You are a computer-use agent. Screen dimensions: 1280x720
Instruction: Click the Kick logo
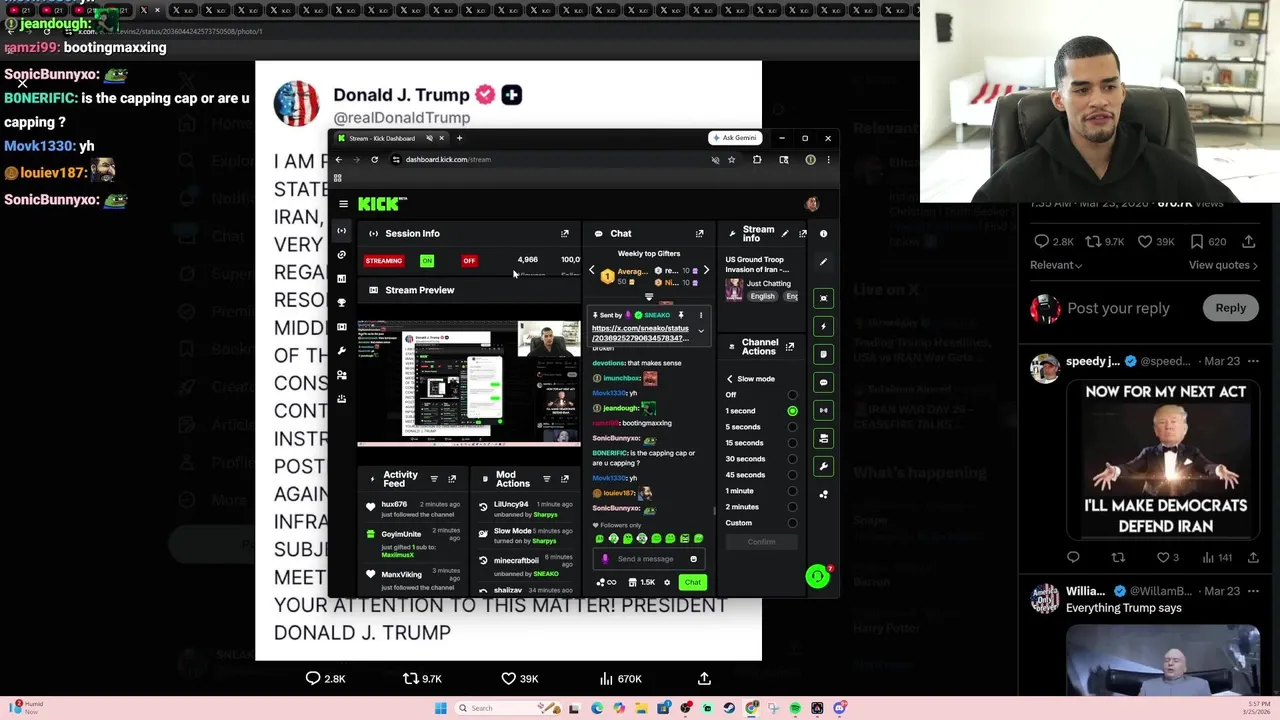coord(382,204)
